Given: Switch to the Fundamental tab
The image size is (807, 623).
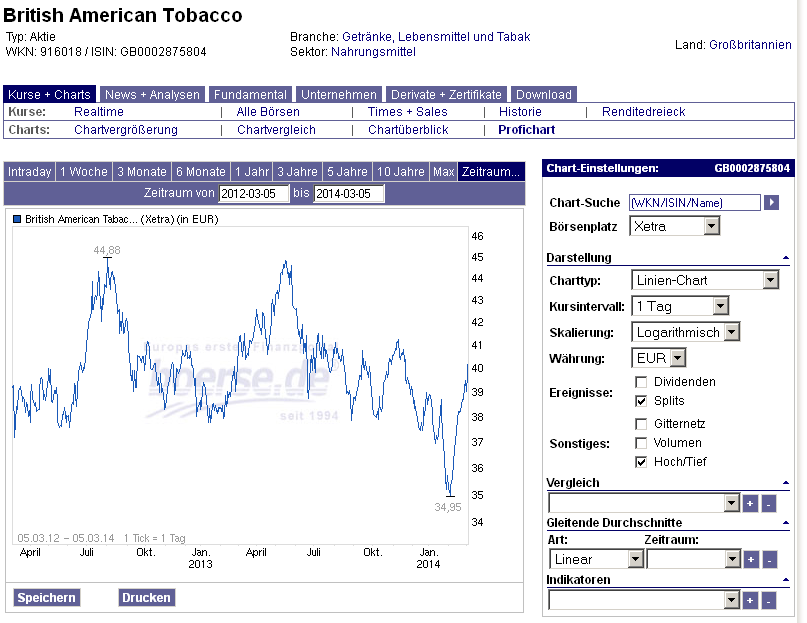Looking at the screenshot, I should 251,95.
